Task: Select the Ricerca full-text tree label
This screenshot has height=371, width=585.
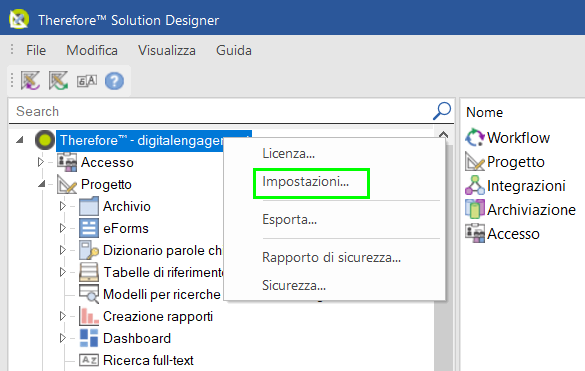Action: tap(148, 360)
